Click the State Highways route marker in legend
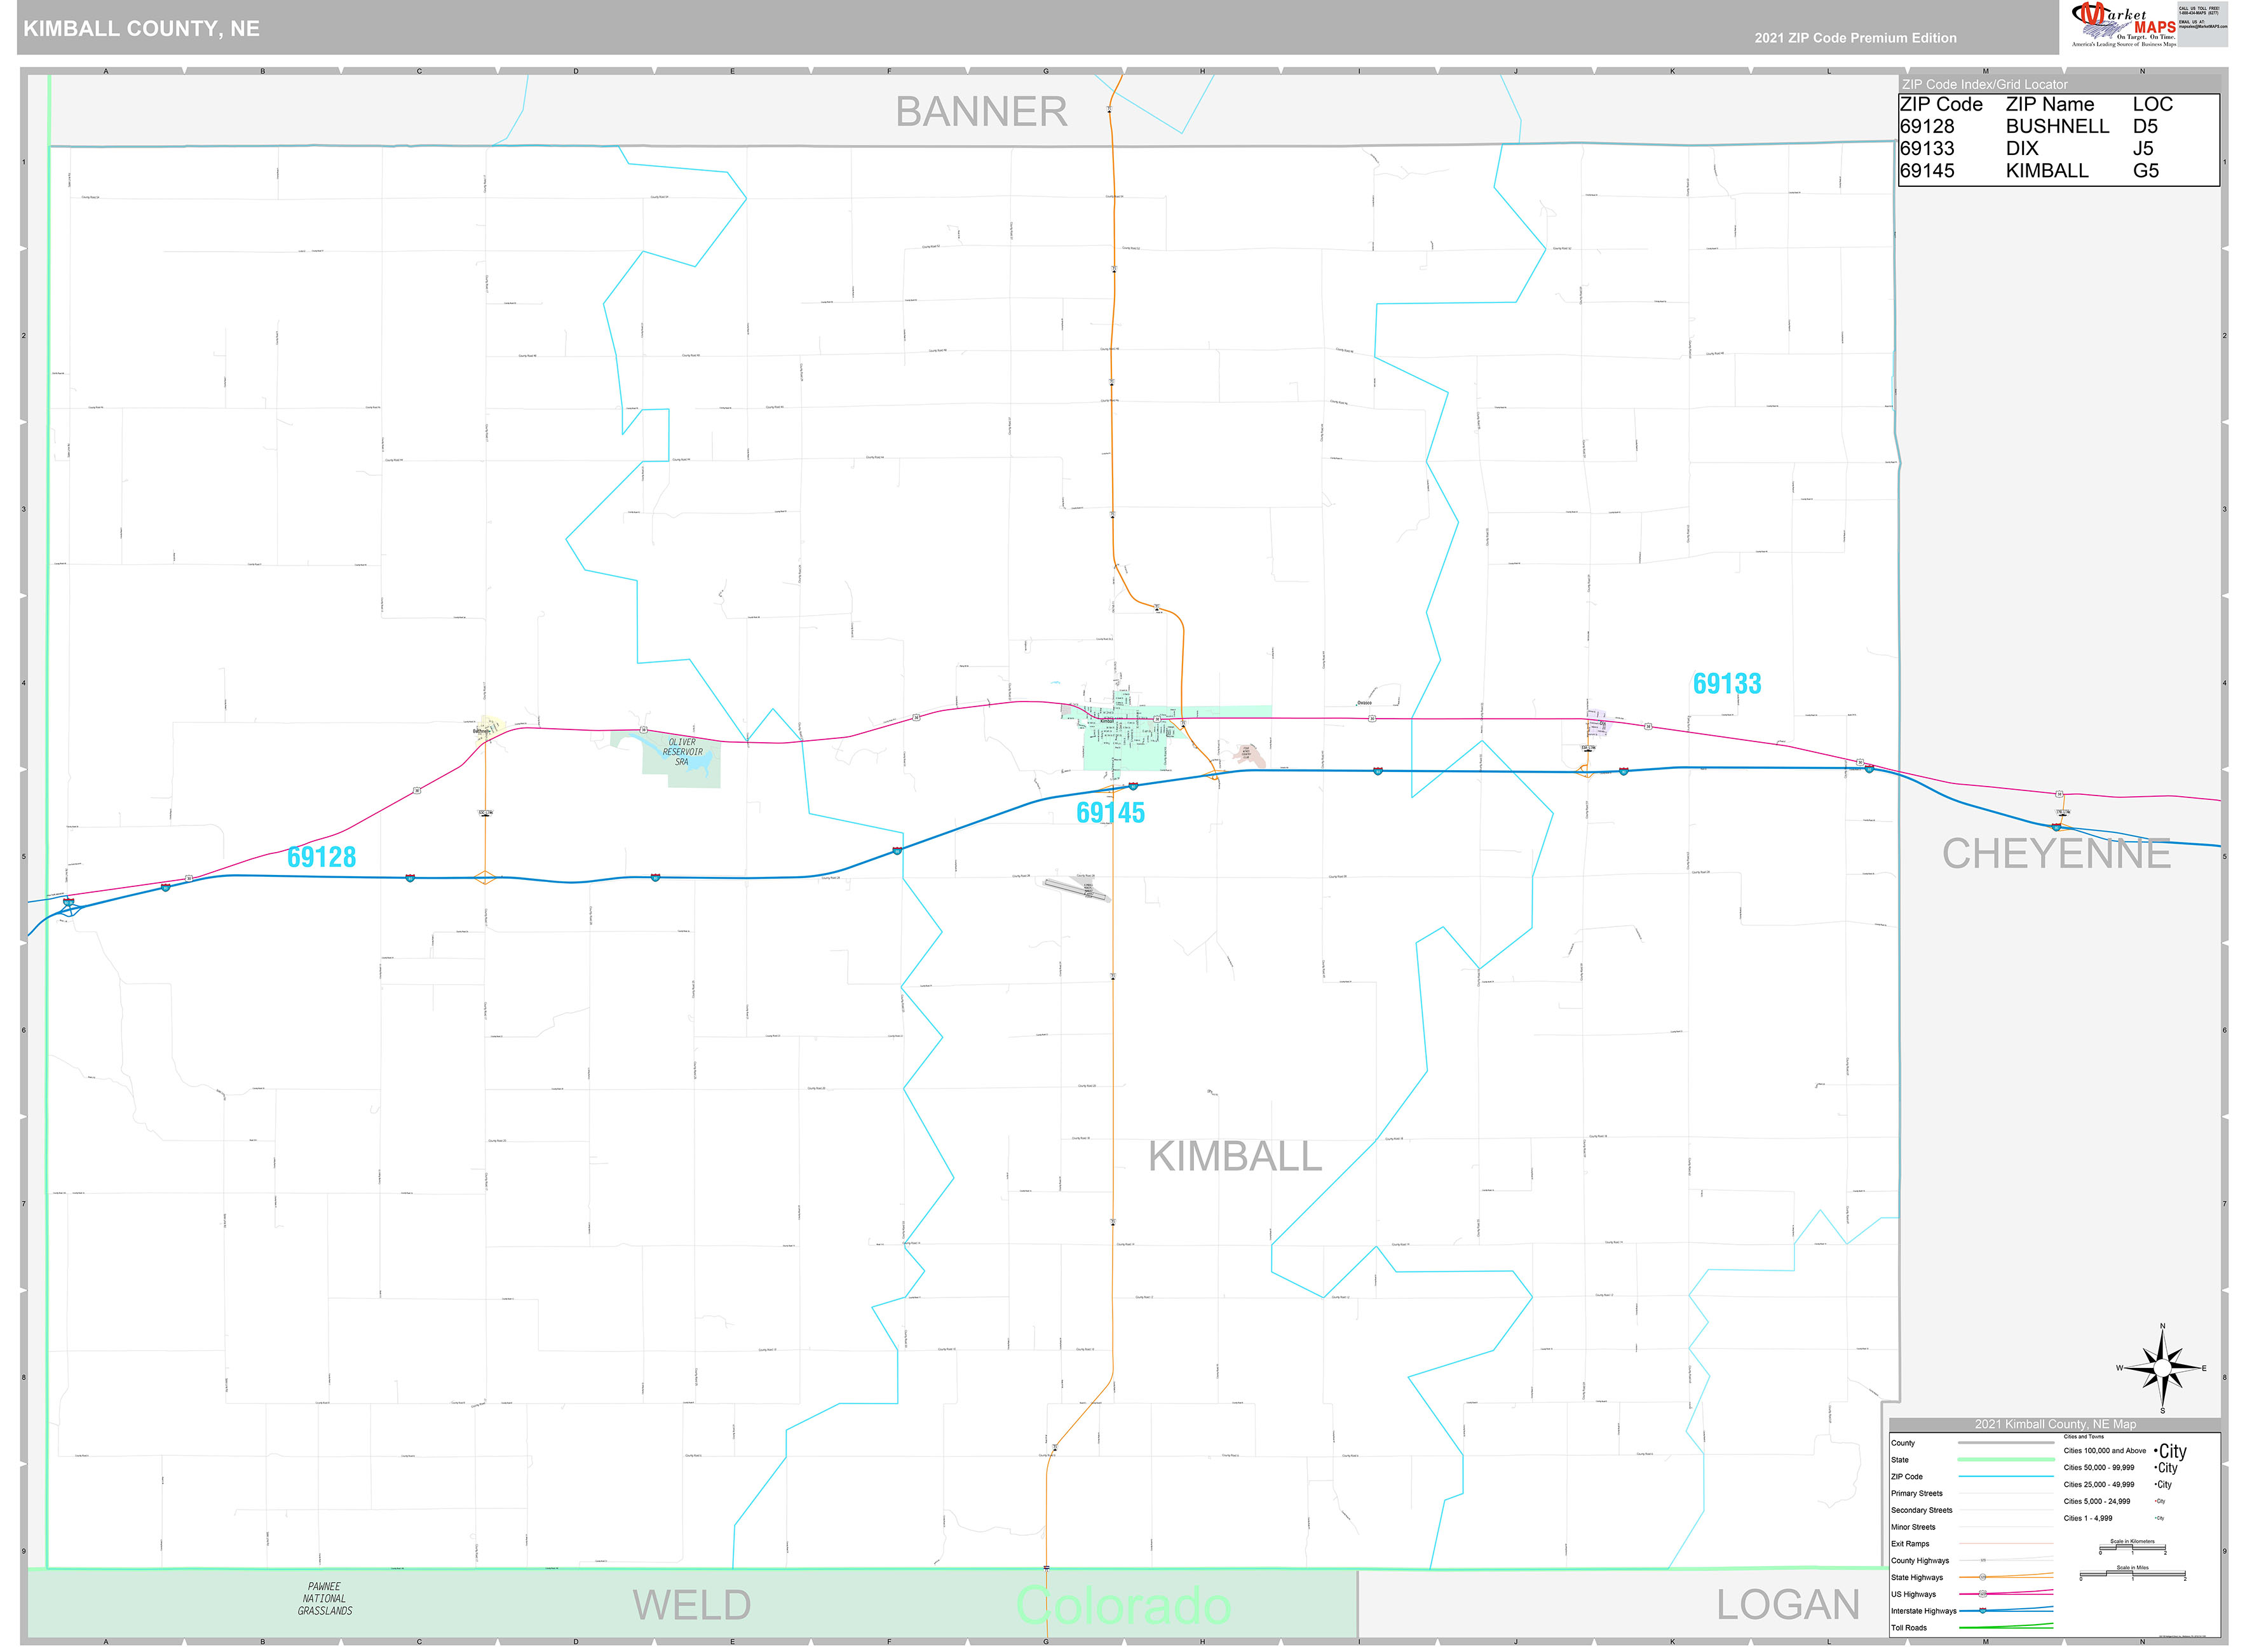Viewport: 2245px width, 1652px height. coord(1982,1577)
